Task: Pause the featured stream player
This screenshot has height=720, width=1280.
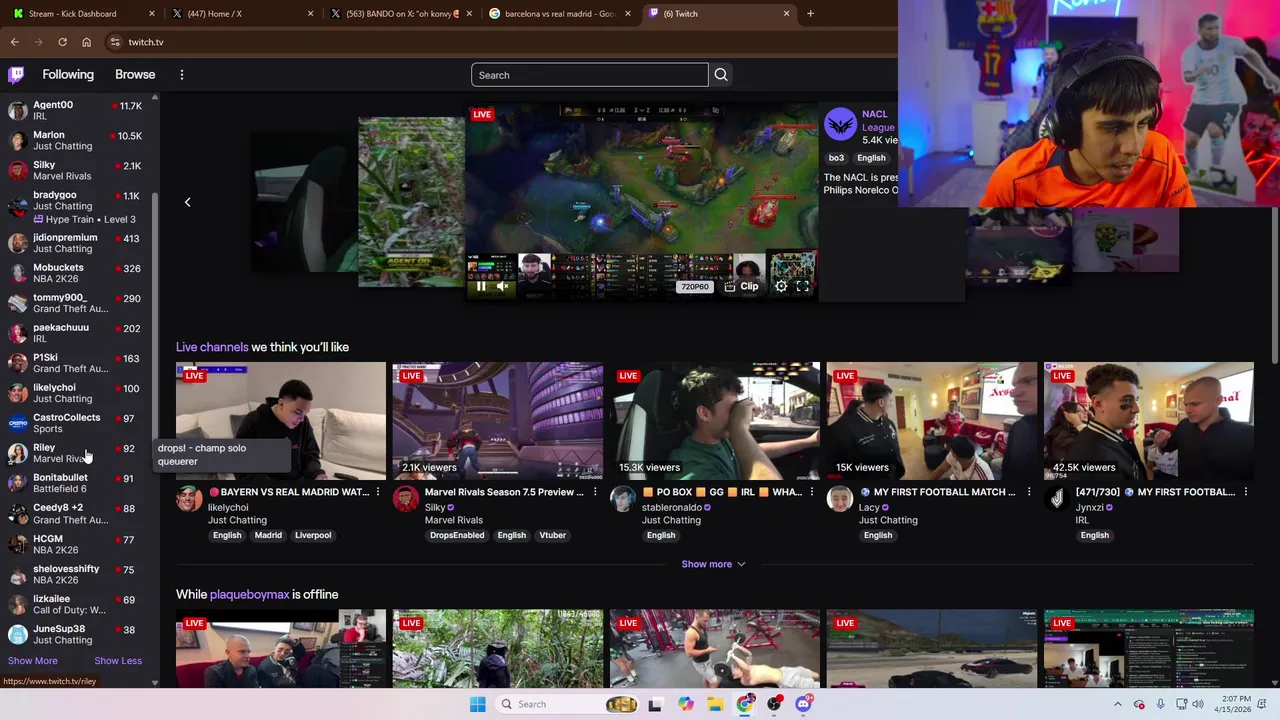Action: click(481, 287)
